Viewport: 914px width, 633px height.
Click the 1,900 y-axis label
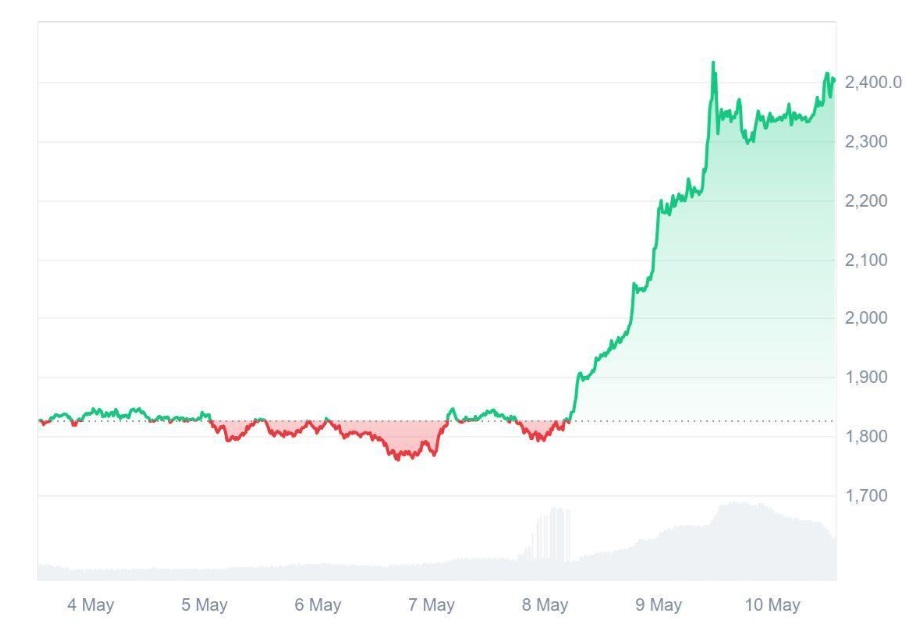coord(866,378)
